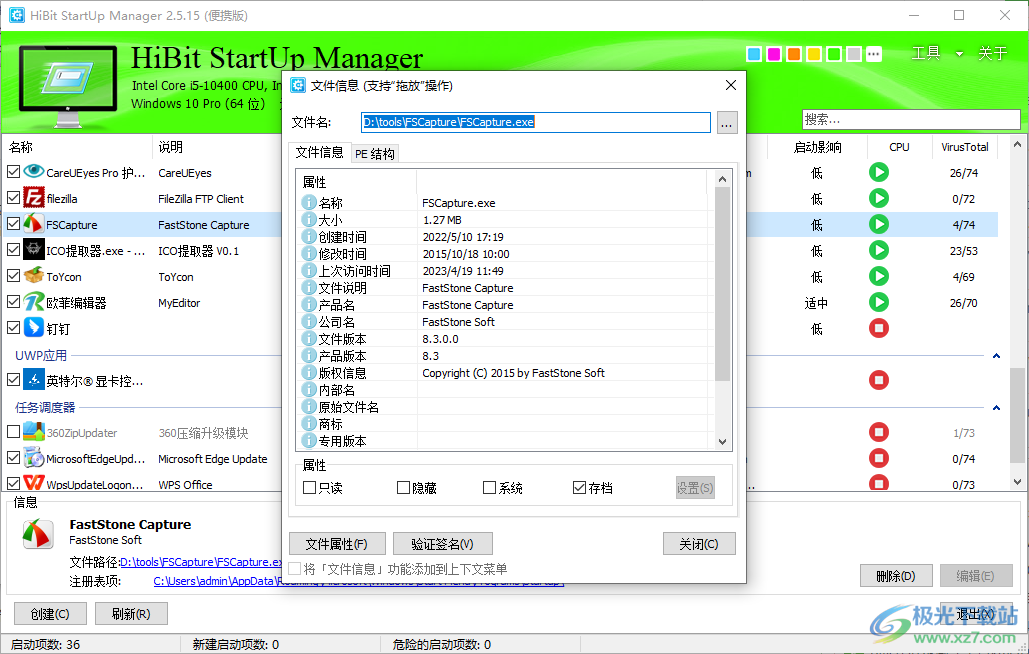Sort list by 启动影响 column
Viewport: 1029px width, 654px height.
click(x=817, y=147)
